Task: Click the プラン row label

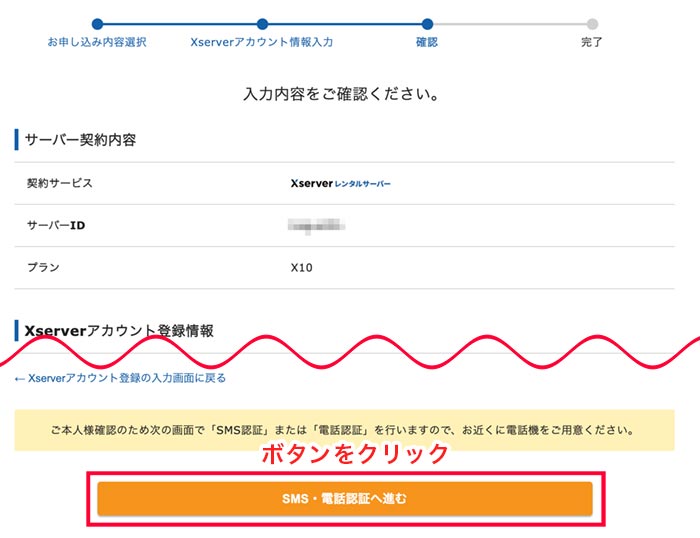Action: tap(43, 267)
